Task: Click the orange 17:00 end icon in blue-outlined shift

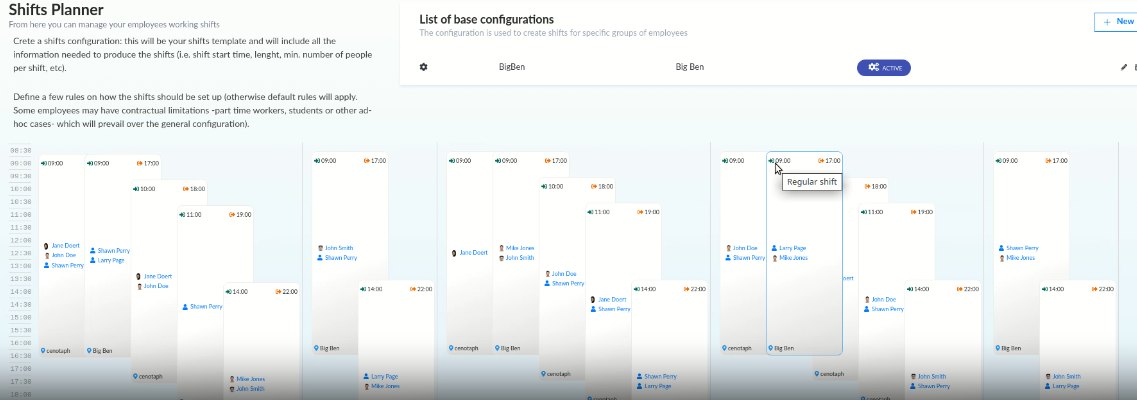Action: click(821, 161)
